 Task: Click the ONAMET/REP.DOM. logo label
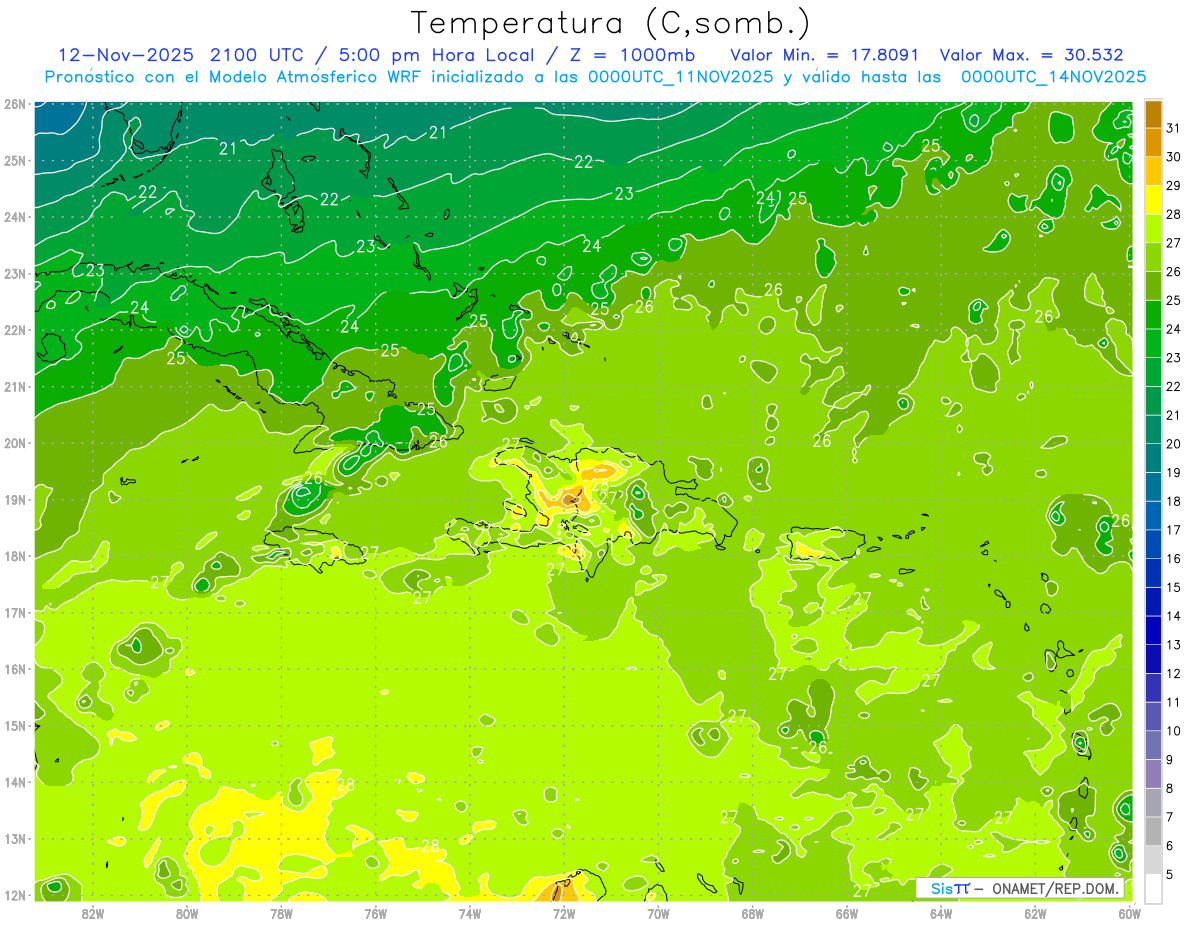pyautogui.click(x=1055, y=889)
